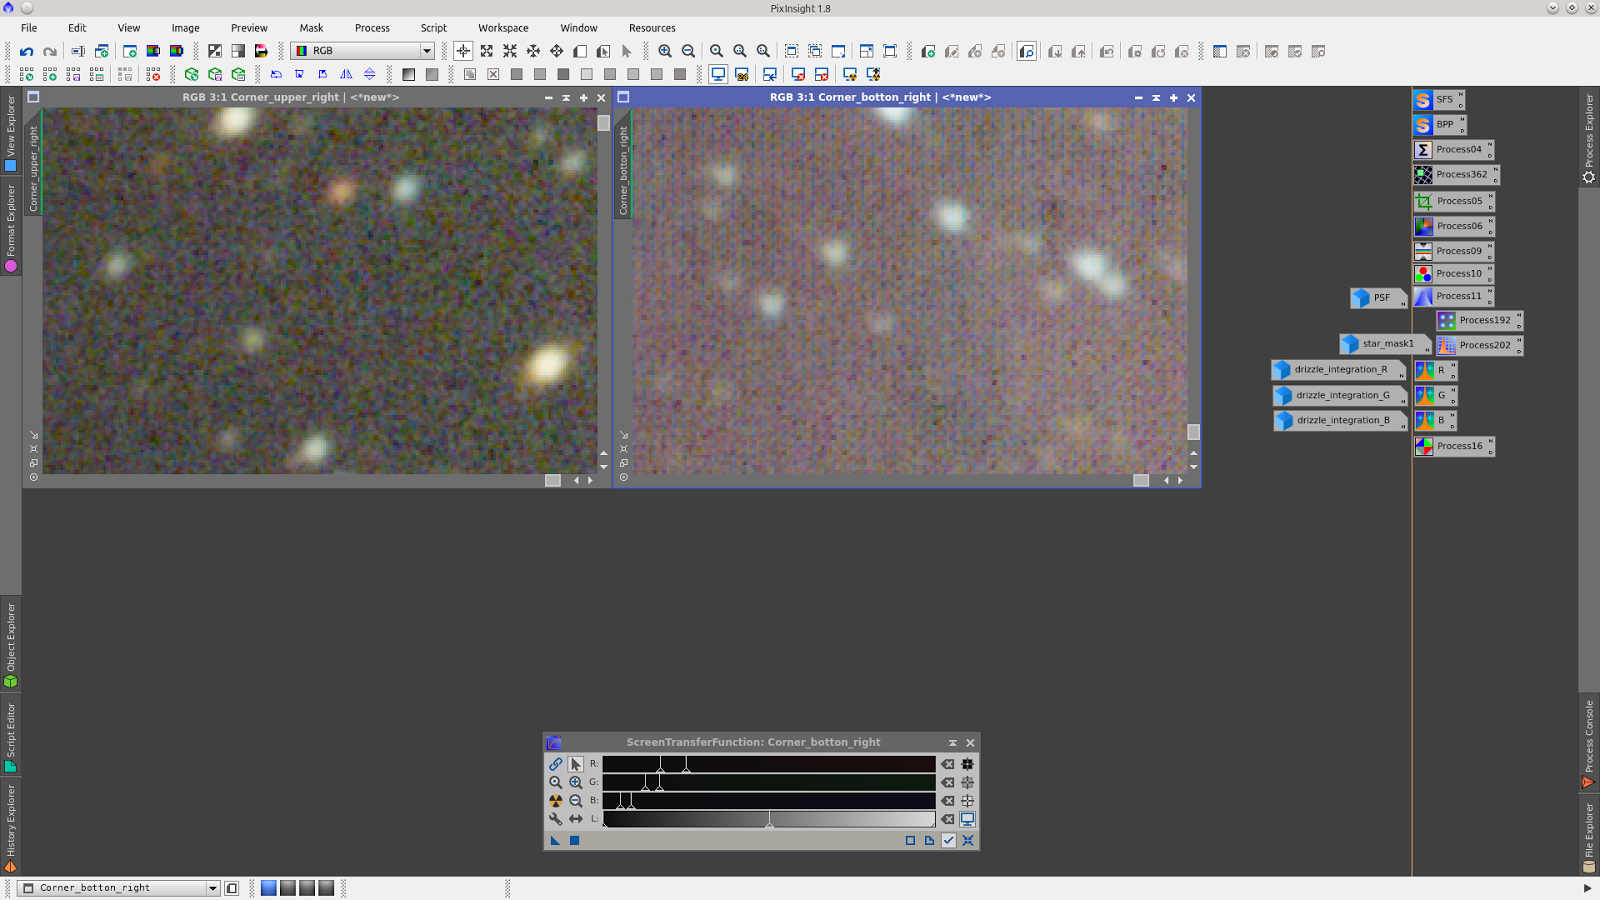Open the Image menu

185,28
